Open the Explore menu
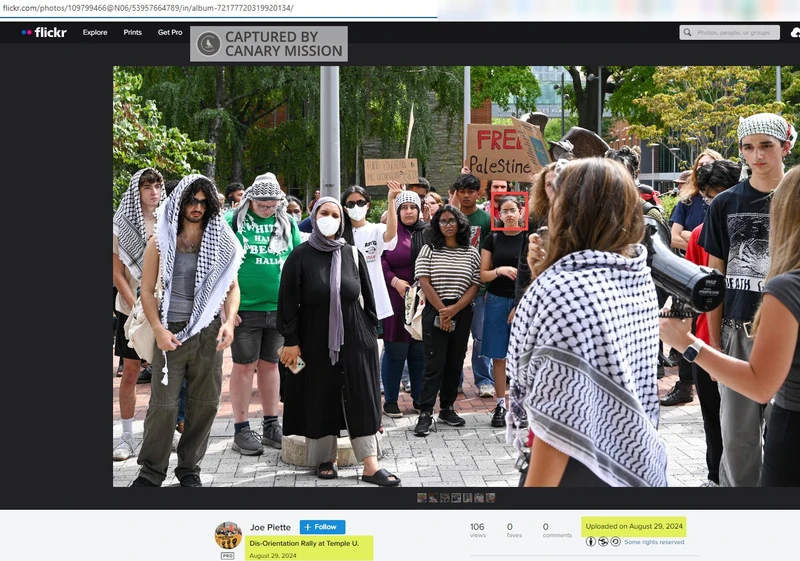The width and height of the screenshot is (800, 561). point(95,32)
